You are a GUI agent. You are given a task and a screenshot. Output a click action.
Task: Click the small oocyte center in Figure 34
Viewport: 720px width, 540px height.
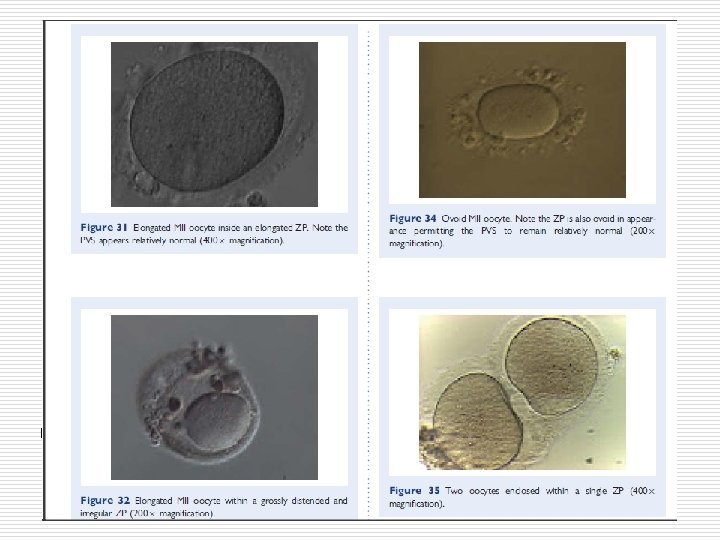pyautogui.click(x=518, y=112)
